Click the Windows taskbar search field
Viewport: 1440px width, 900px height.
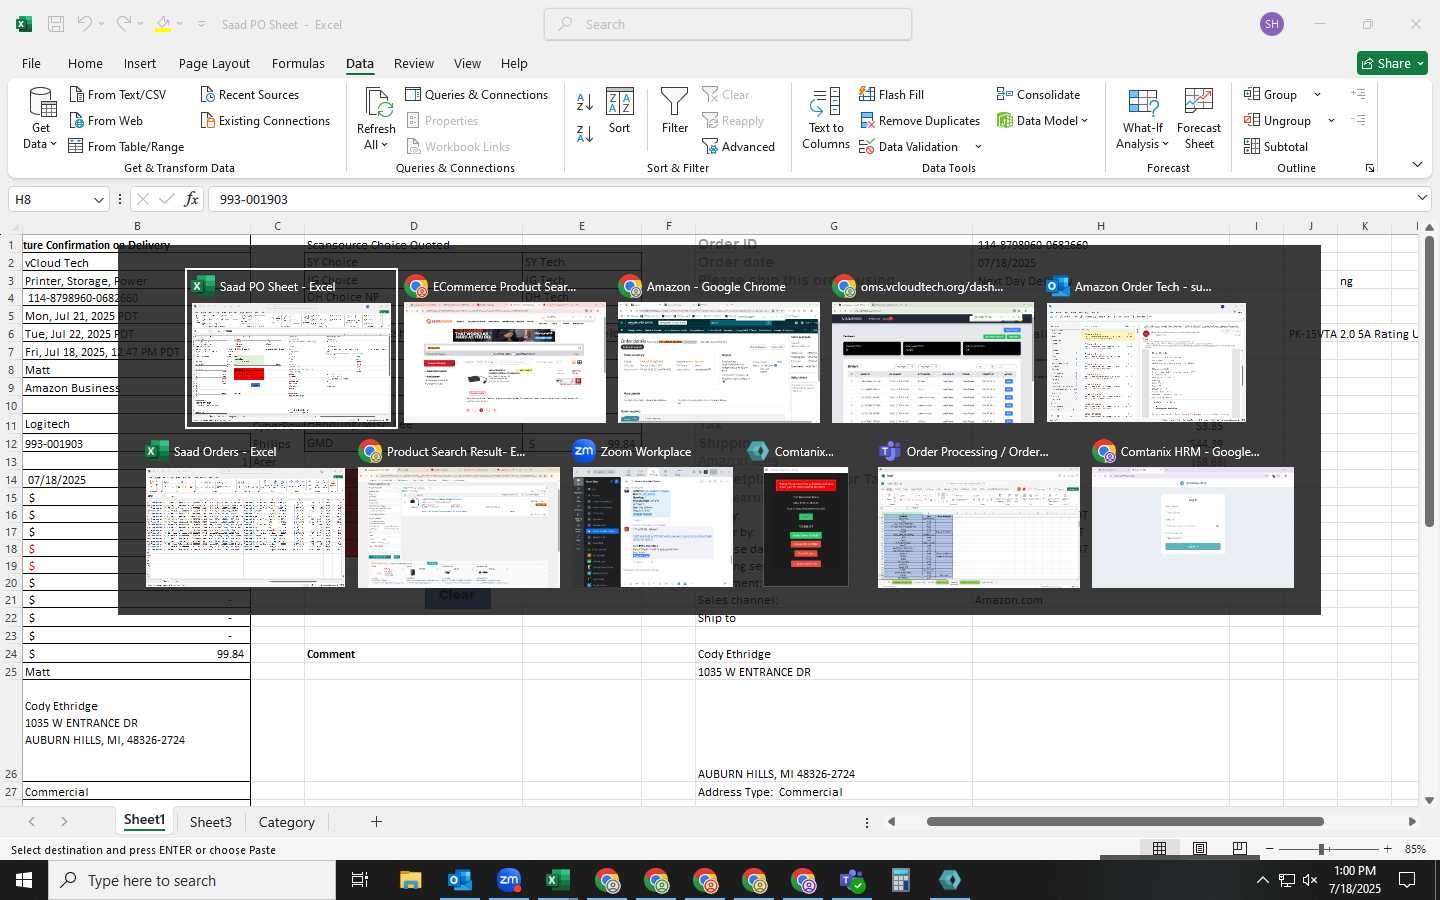[192, 880]
